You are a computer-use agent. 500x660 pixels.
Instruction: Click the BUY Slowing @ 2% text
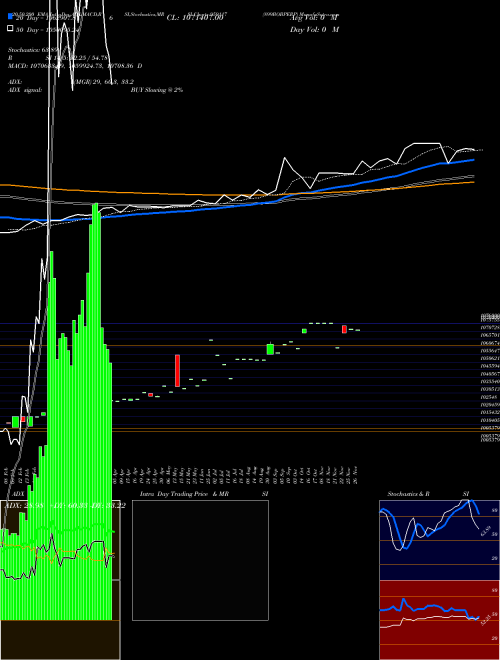[157, 90]
